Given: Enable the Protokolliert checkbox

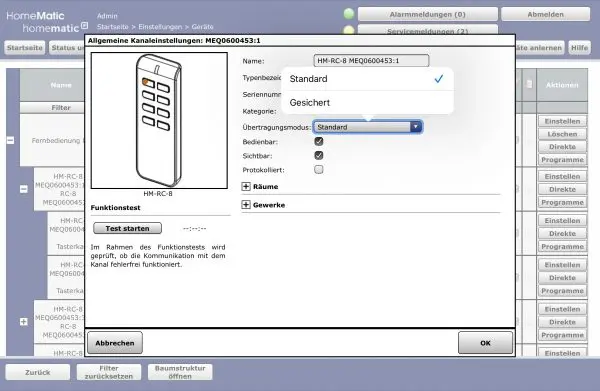Looking at the screenshot, I should coord(319,169).
